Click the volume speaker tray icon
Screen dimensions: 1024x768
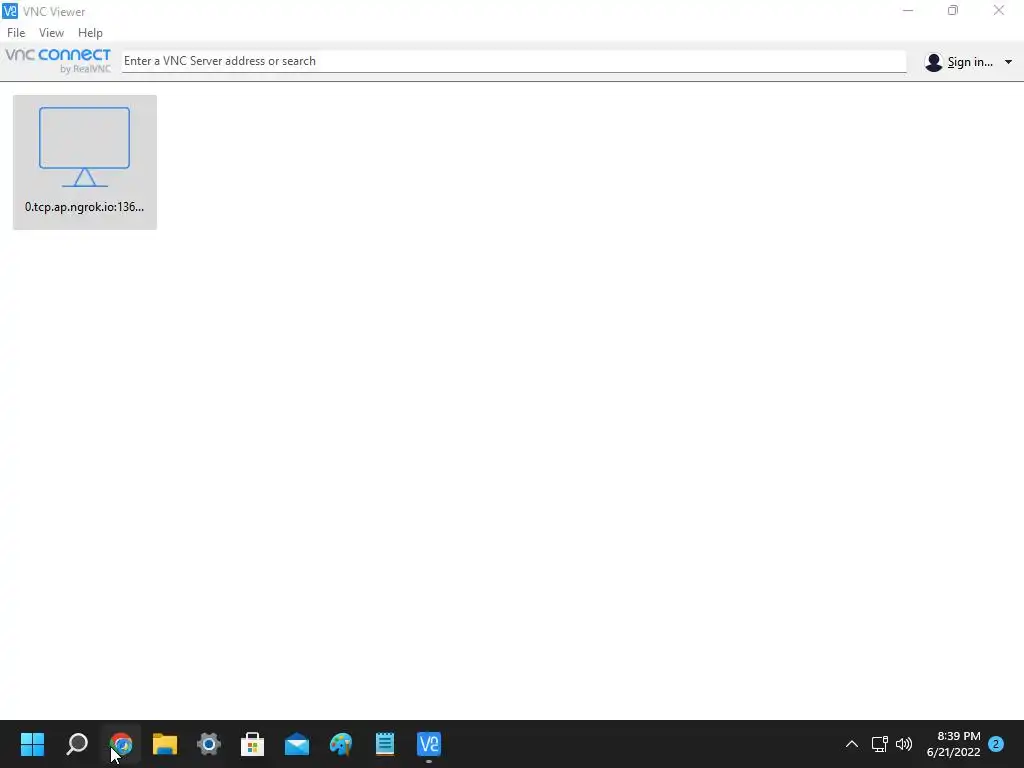click(904, 744)
